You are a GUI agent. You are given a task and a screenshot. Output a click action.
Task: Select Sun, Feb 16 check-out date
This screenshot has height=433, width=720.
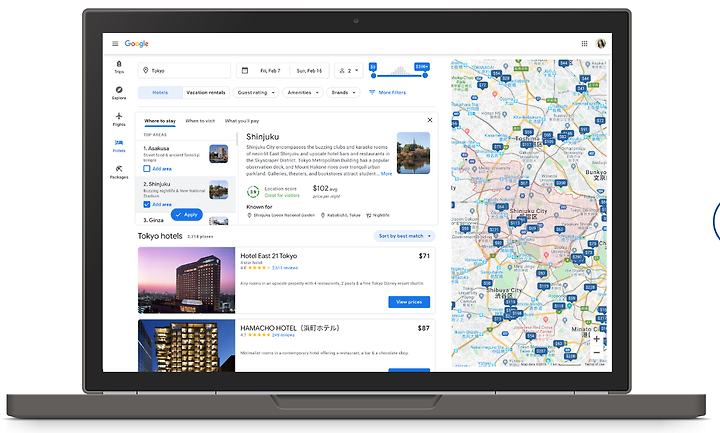(309, 71)
